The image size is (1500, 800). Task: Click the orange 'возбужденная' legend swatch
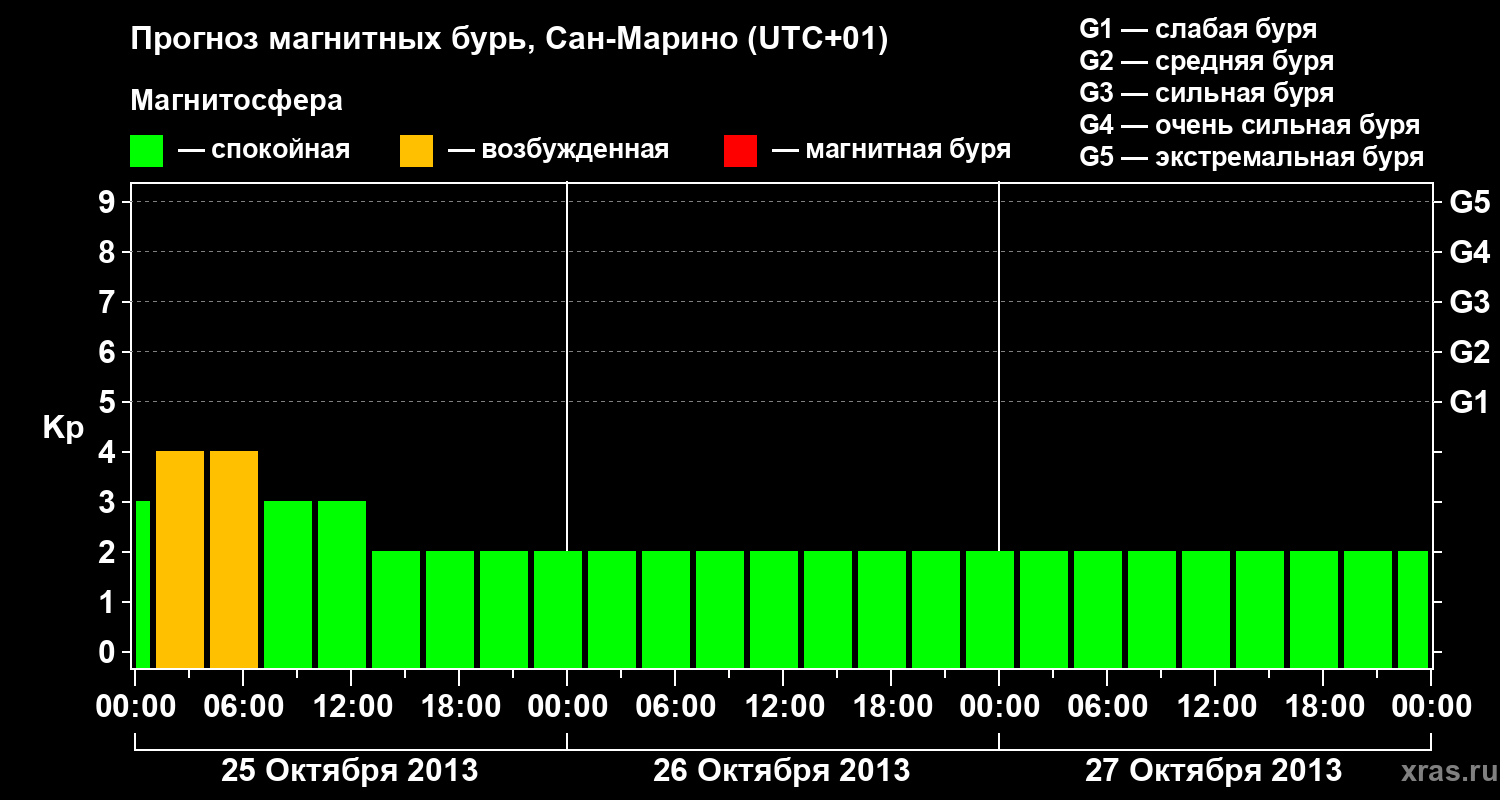417,151
